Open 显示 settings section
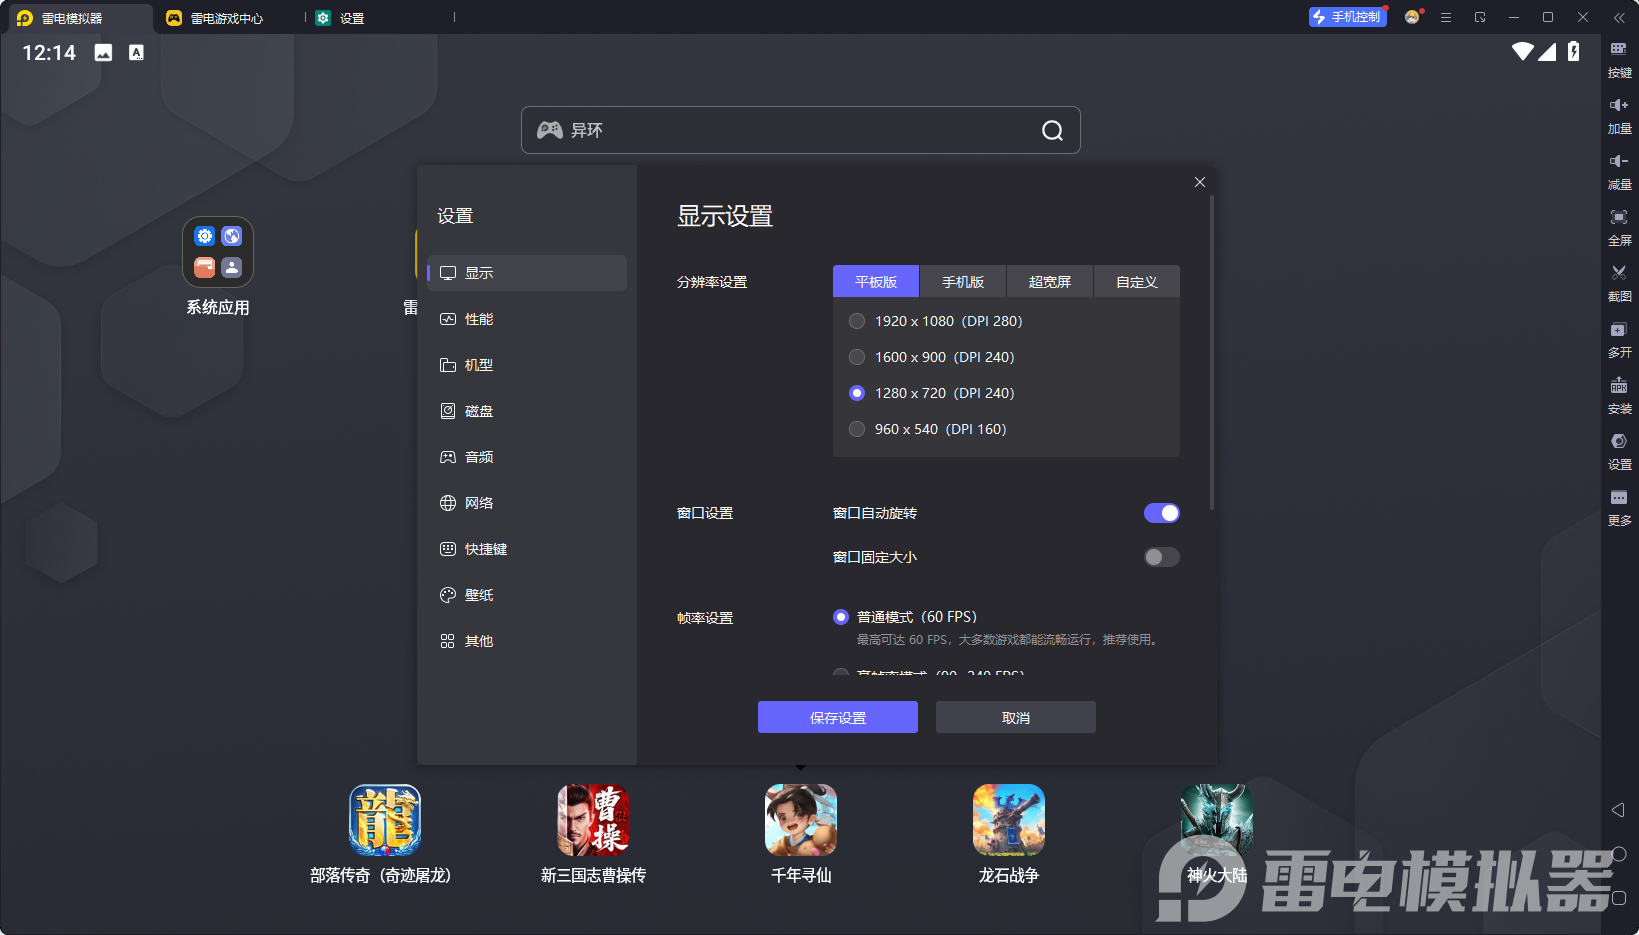Viewport: 1639px width, 935px height. click(527, 273)
